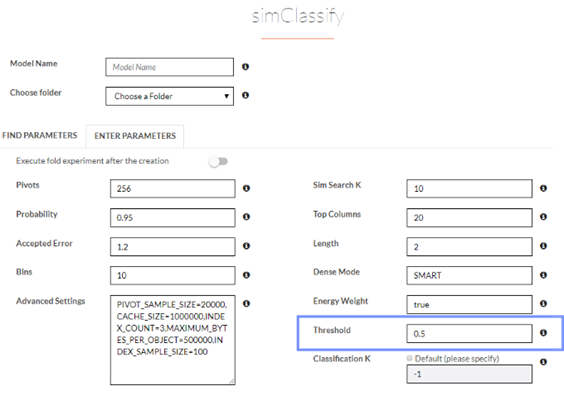Click the Advanced Settings textarea resize handle

pyautogui.click(x=232, y=381)
